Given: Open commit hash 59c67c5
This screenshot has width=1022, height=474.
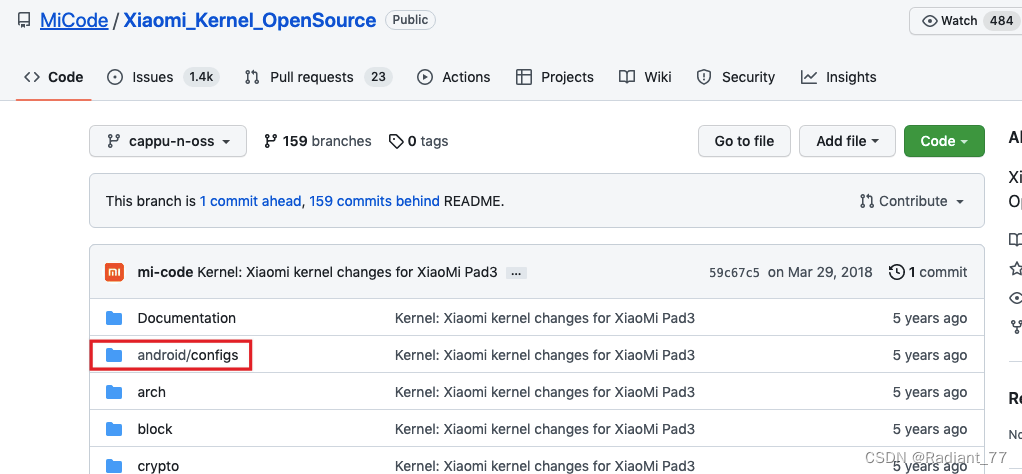Looking at the screenshot, I should click(734, 273).
